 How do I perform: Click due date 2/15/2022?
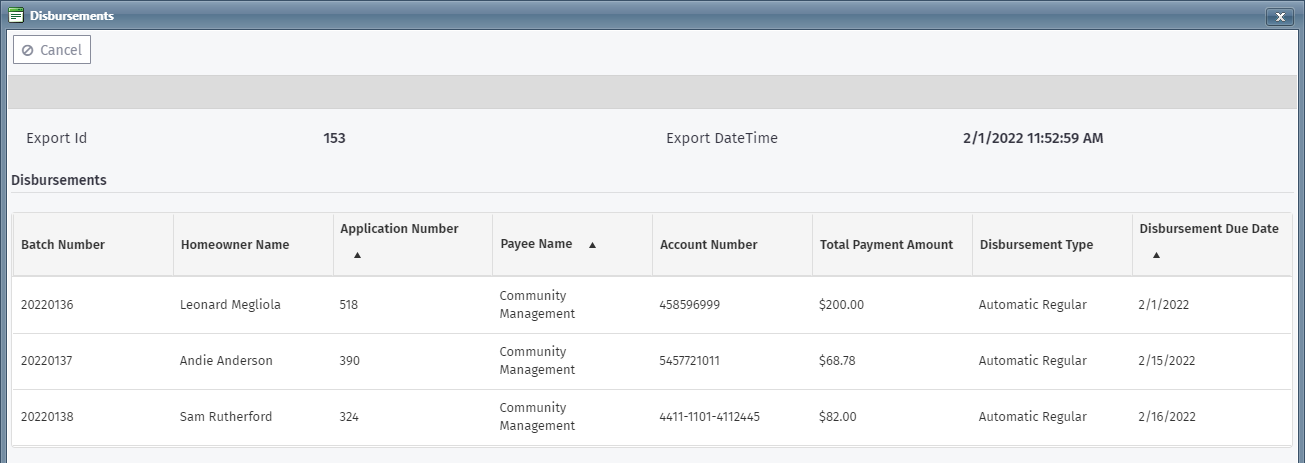1167,361
